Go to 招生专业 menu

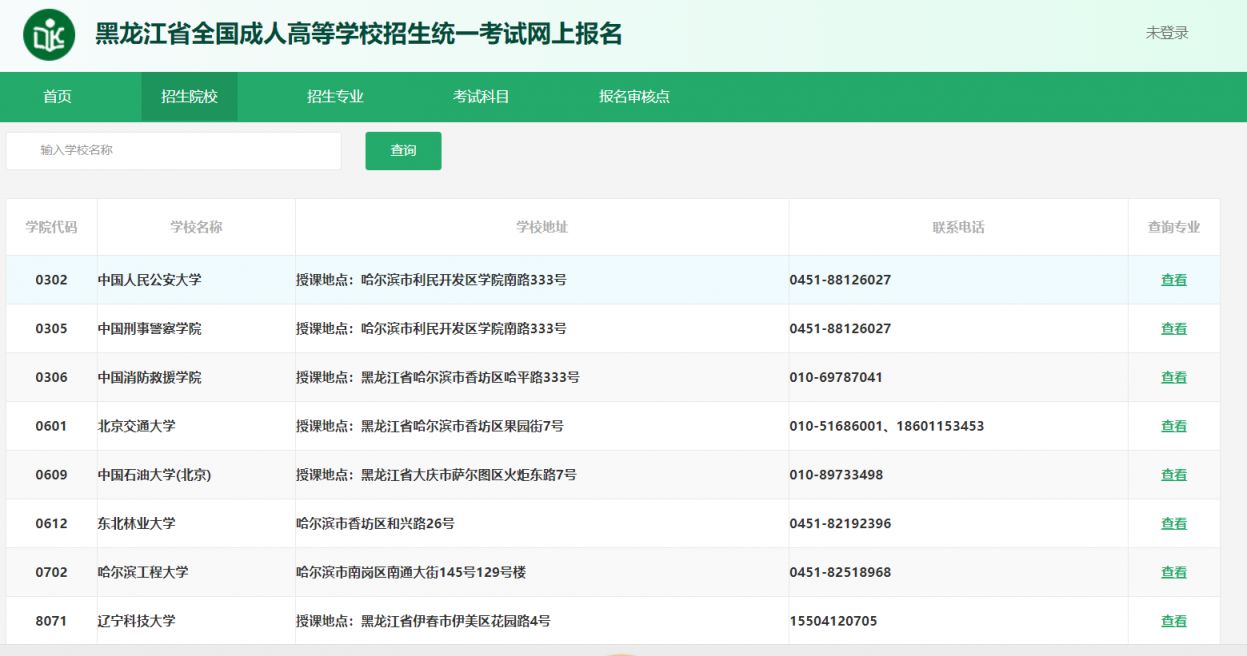pos(335,97)
